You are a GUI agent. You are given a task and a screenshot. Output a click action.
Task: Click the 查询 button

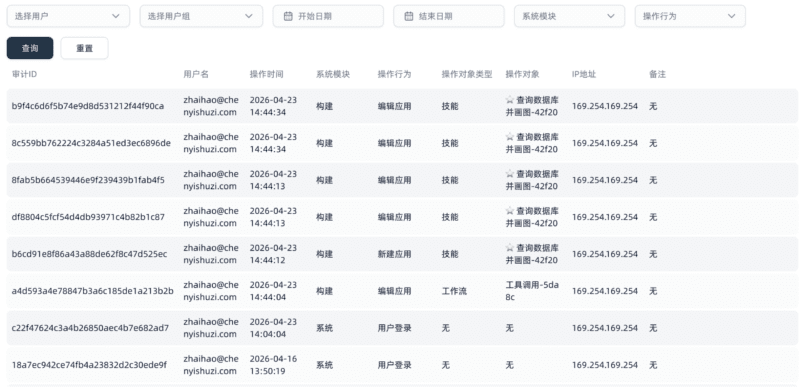tap(30, 48)
